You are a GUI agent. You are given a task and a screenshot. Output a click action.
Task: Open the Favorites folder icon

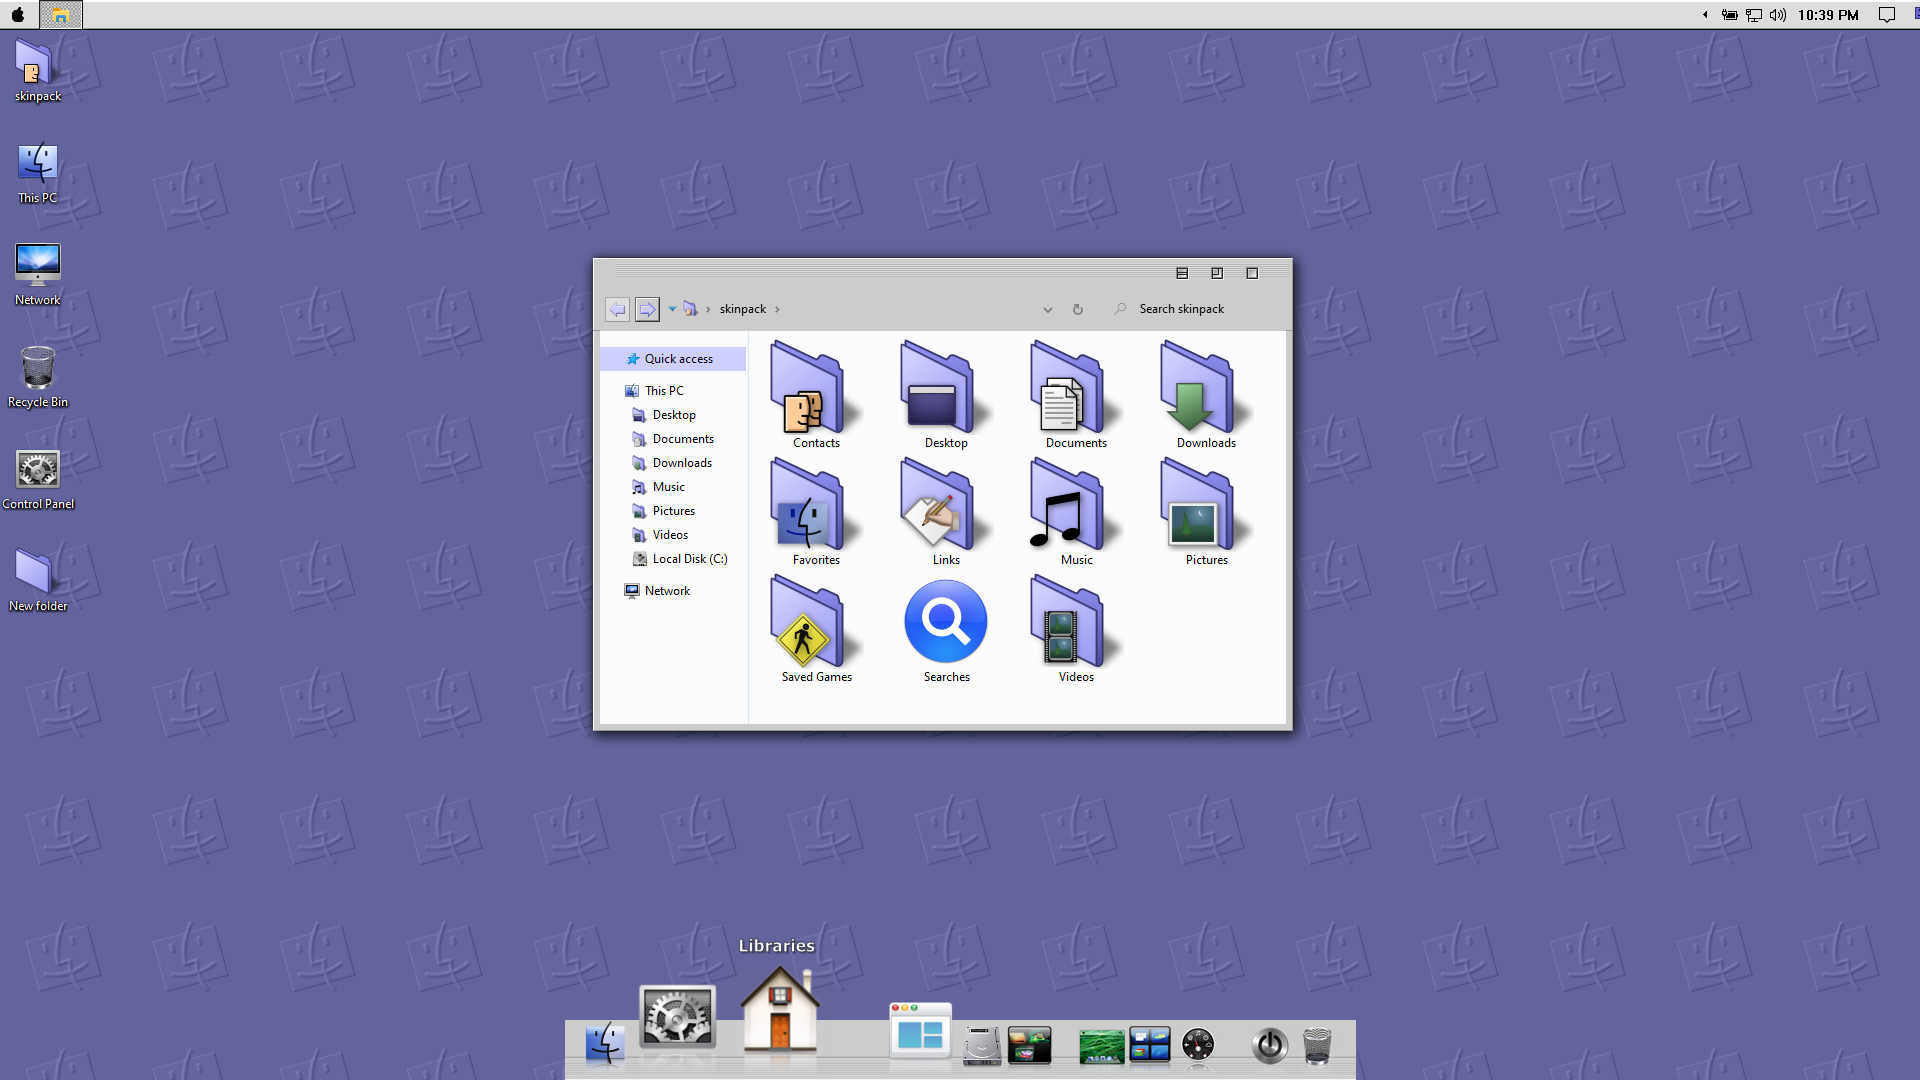pyautogui.click(x=807, y=509)
